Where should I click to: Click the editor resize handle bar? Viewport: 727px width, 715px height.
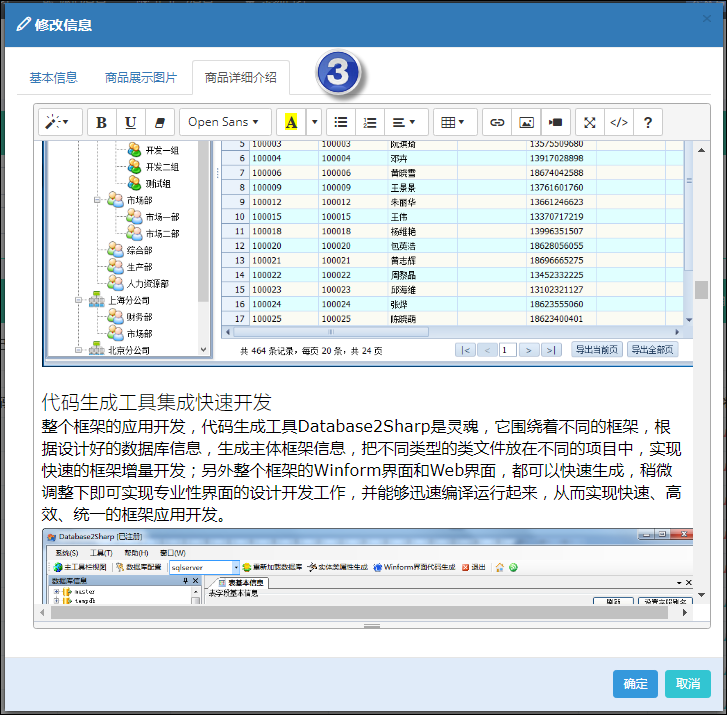372,626
